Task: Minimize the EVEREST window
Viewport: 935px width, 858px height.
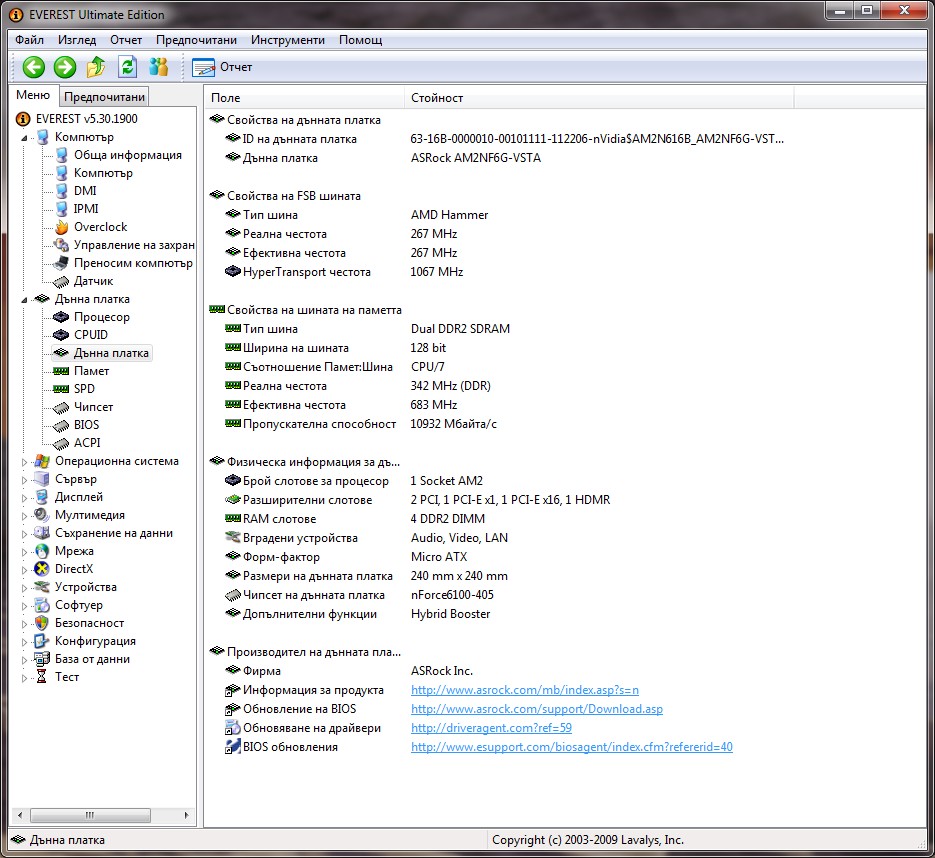Action: tap(840, 11)
